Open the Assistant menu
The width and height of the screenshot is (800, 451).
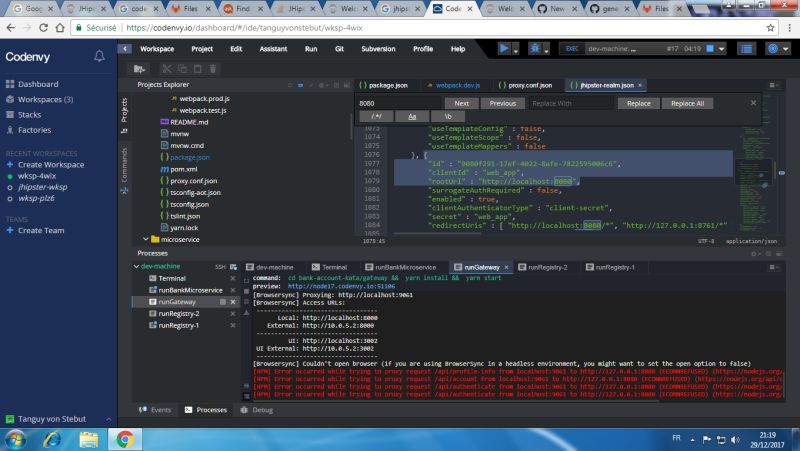pos(273,49)
